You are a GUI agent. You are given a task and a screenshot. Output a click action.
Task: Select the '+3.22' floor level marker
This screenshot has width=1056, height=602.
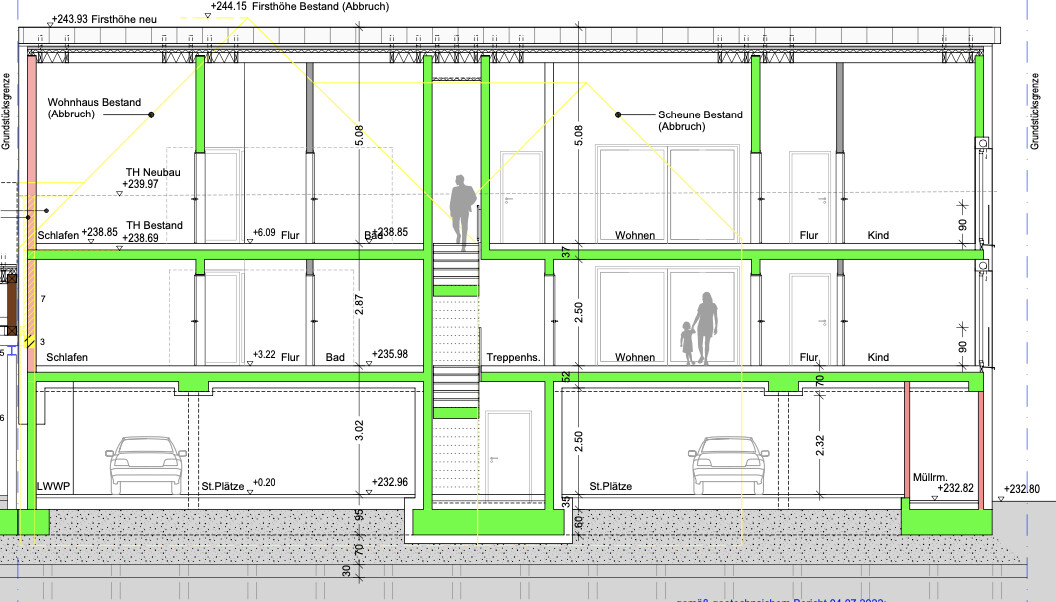pos(264,355)
